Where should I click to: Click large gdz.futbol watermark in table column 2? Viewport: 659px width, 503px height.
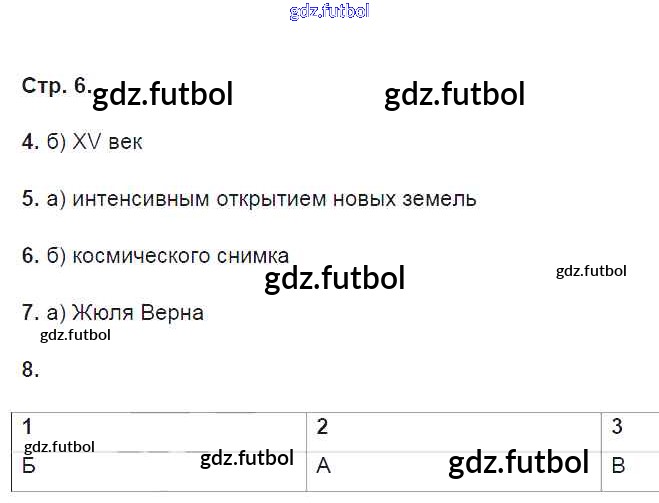518,462
